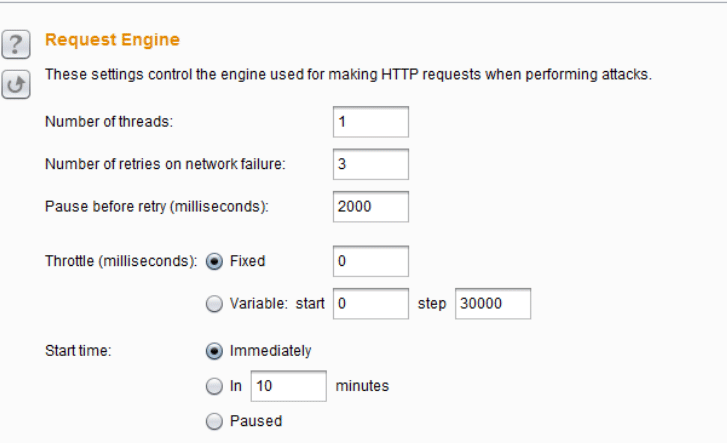This screenshot has height=443, width=727.
Task: Select the Fixed throttle radio button
Action: tap(214, 262)
